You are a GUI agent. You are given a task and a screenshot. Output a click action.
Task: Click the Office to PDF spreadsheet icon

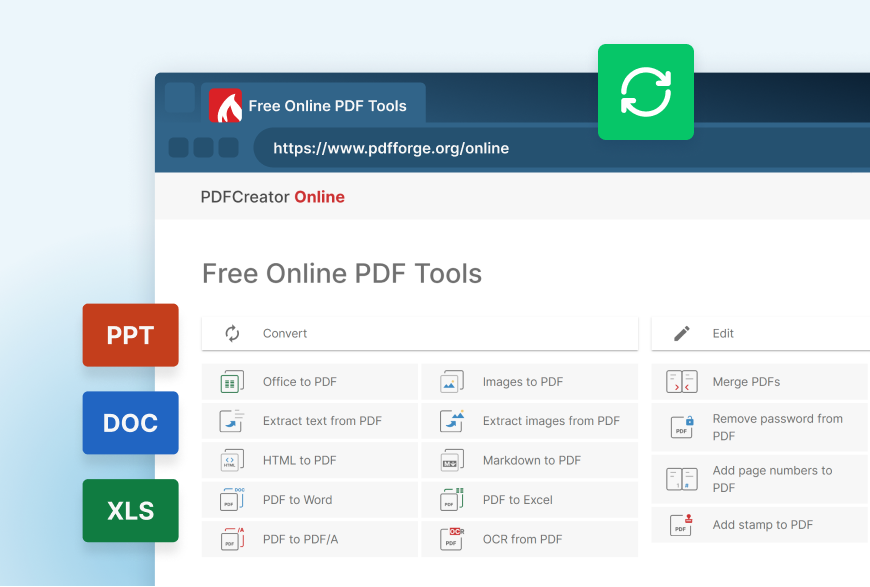point(232,382)
